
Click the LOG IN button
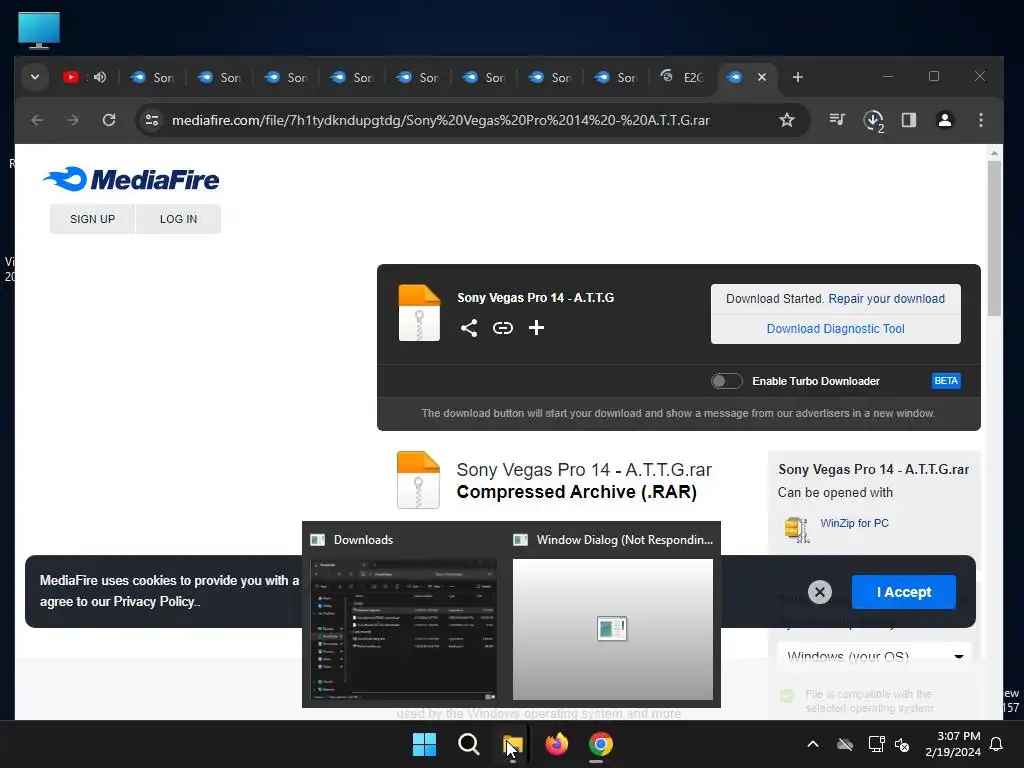click(x=178, y=219)
